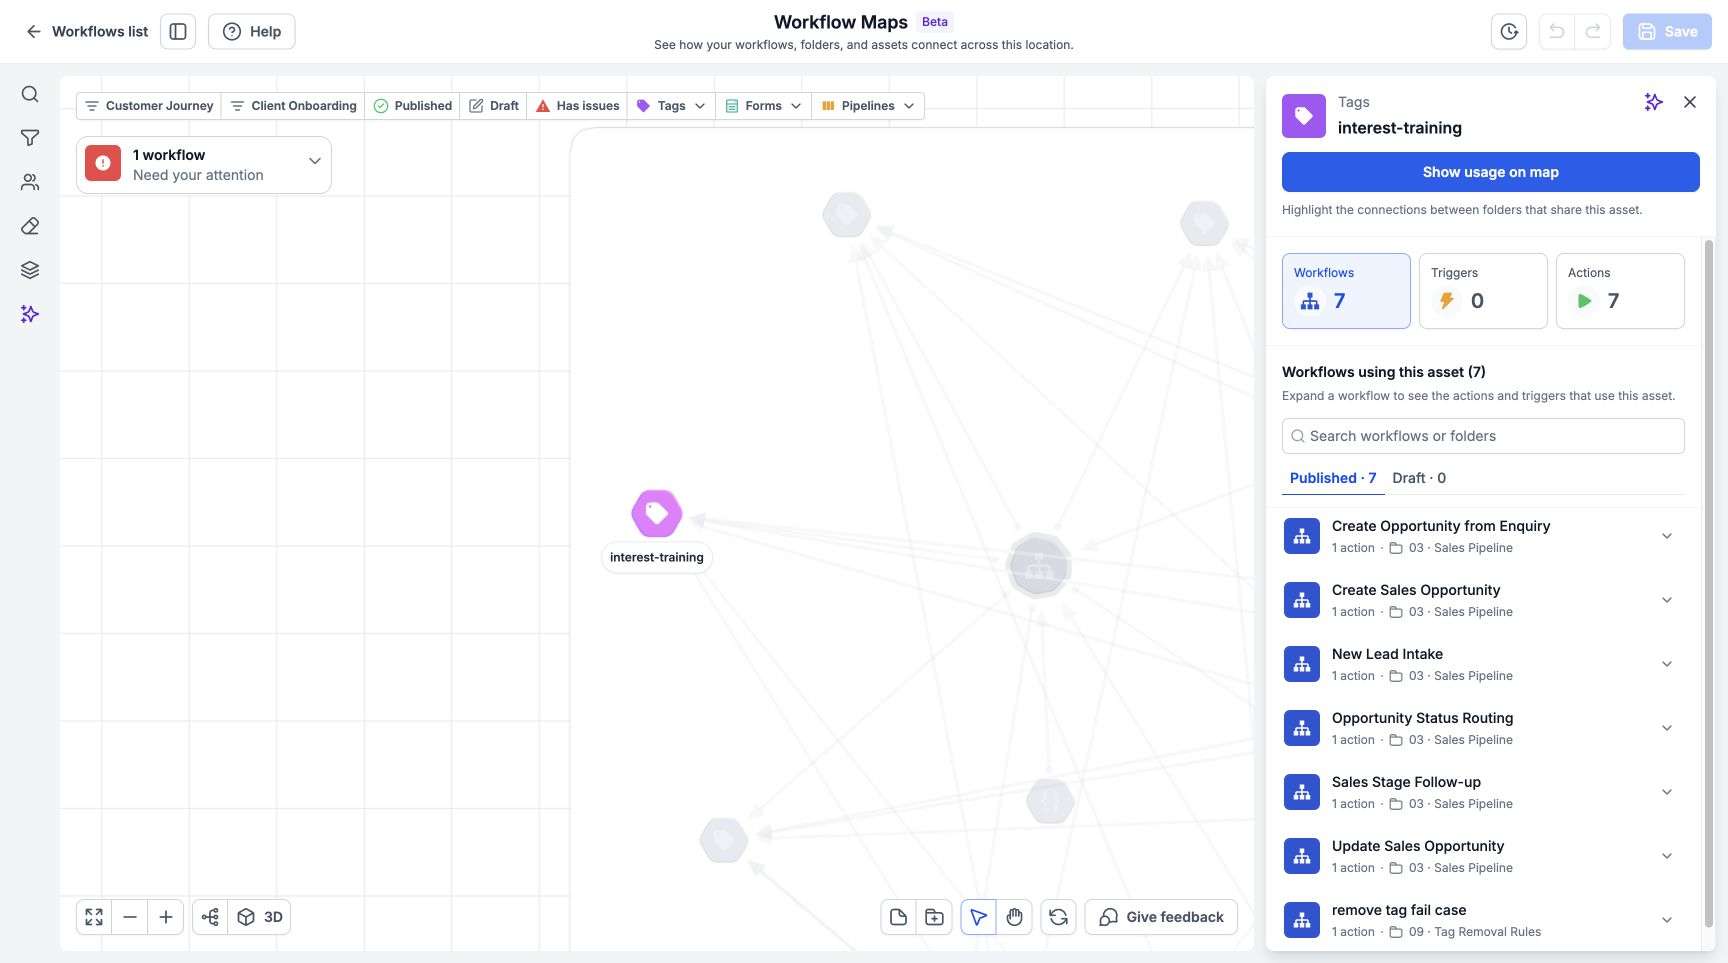Toggle the Customer Journey filter
Image resolution: width=1728 pixels, height=963 pixels.
tap(149, 106)
